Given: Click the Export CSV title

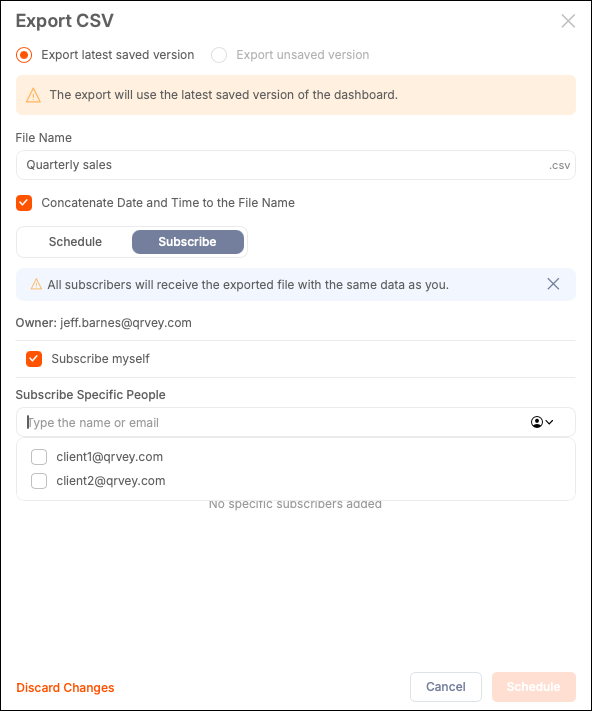Looking at the screenshot, I should pos(64,21).
